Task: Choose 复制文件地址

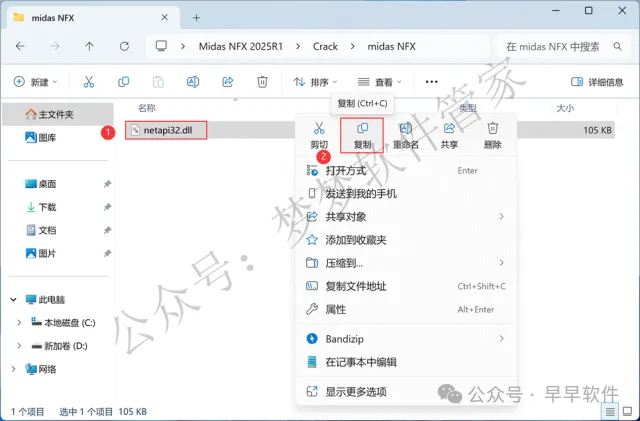Action: coord(406,286)
